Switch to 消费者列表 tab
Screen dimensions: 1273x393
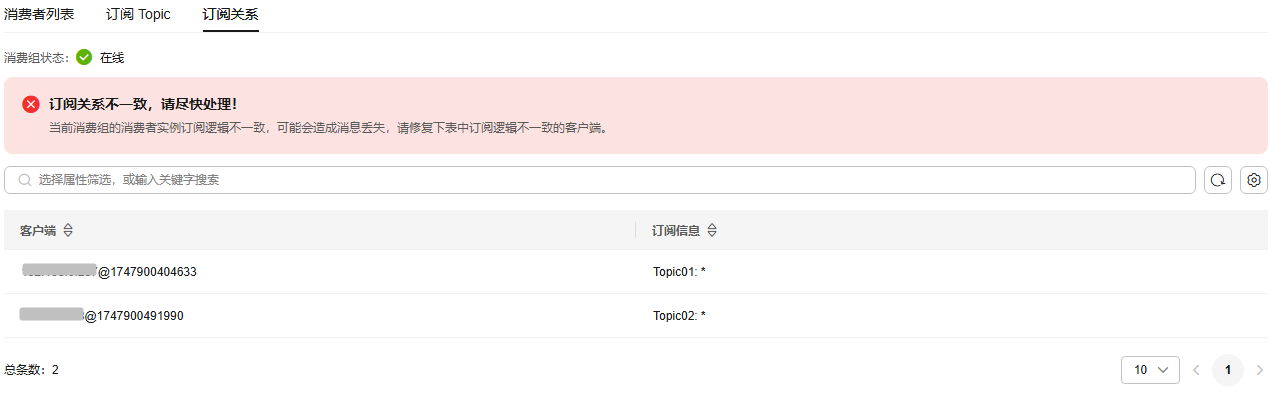coord(39,14)
